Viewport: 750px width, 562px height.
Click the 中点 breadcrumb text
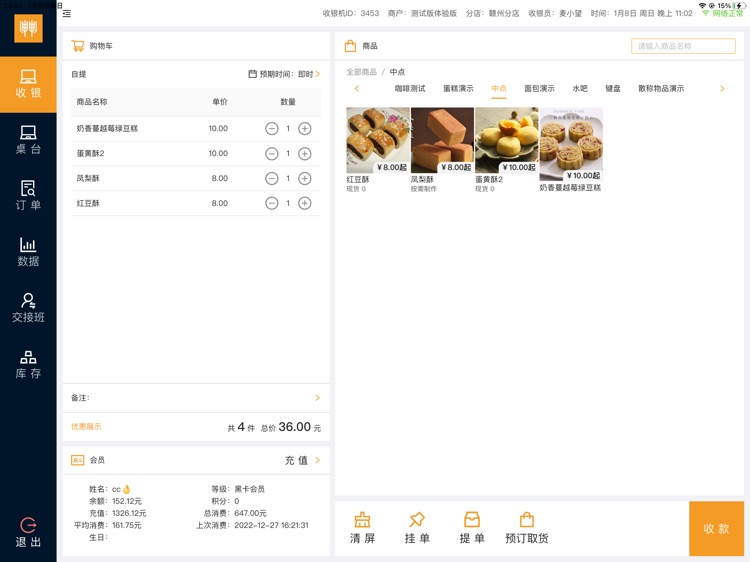coord(397,72)
